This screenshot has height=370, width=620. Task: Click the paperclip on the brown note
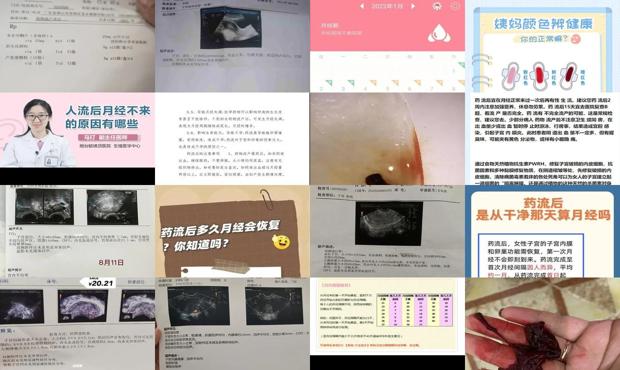[267, 198]
